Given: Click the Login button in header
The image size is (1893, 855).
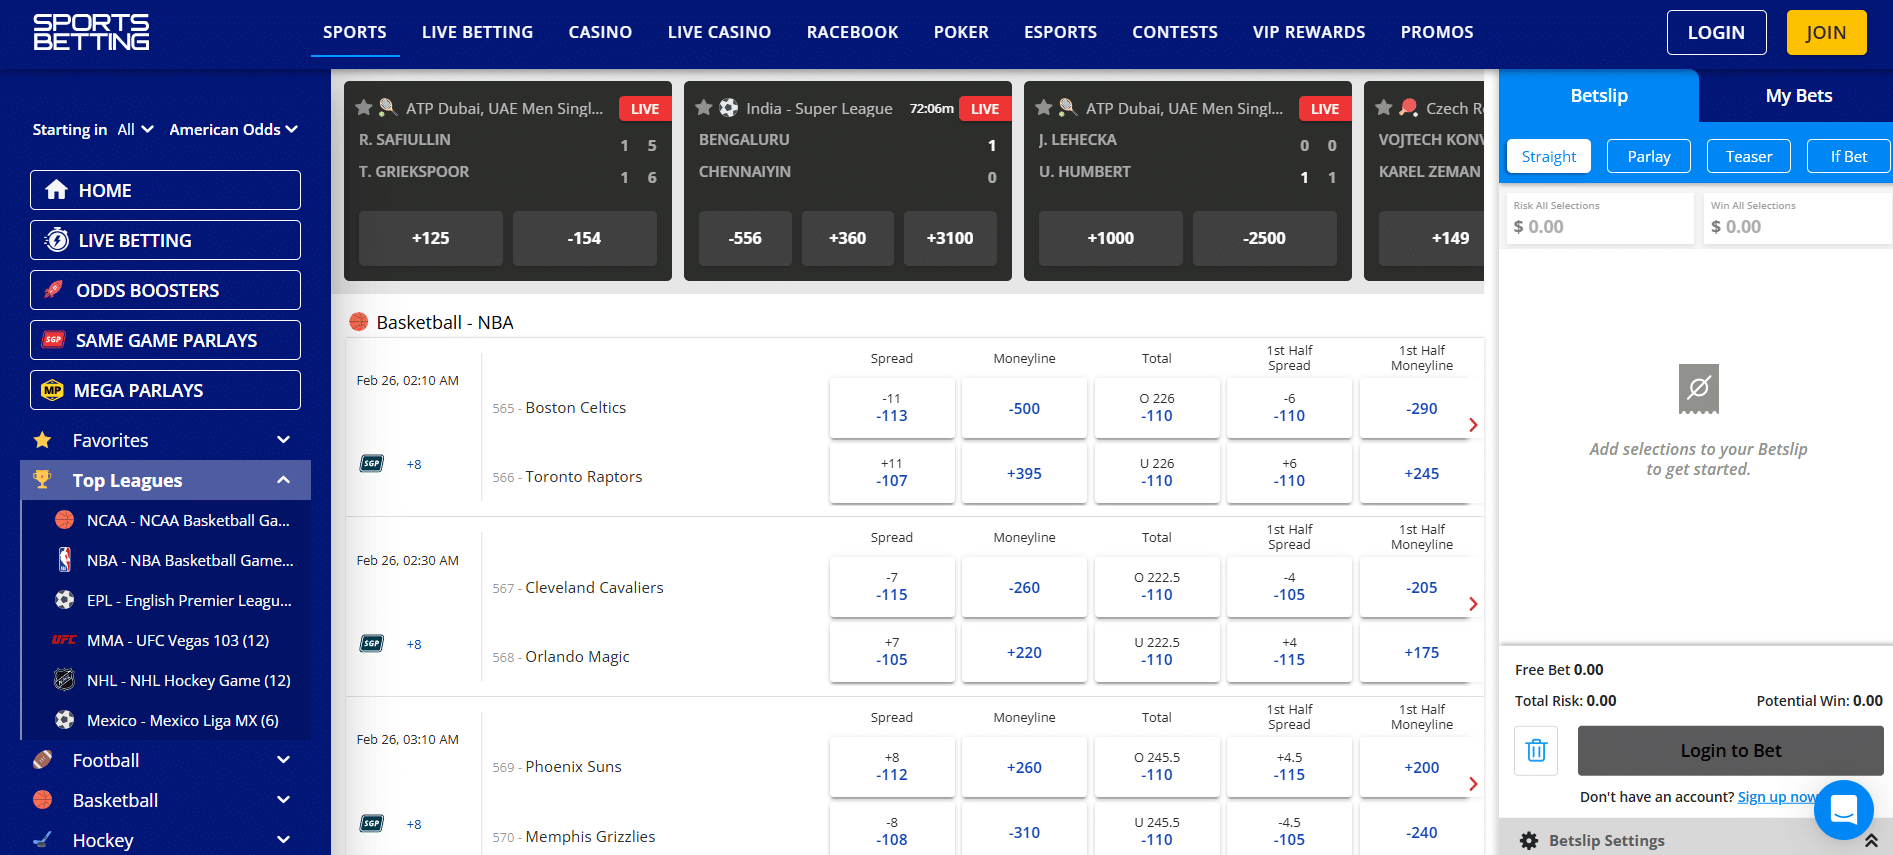Looking at the screenshot, I should pyautogui.click(x=1716, y=32).
